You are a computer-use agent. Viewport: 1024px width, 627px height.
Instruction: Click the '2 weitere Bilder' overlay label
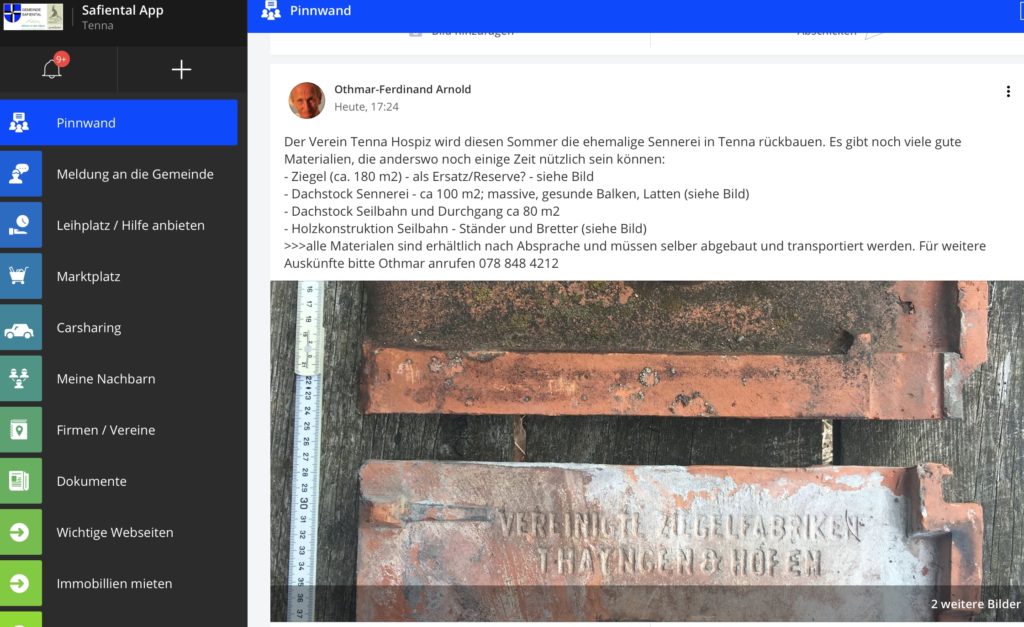tap(975, 604)
